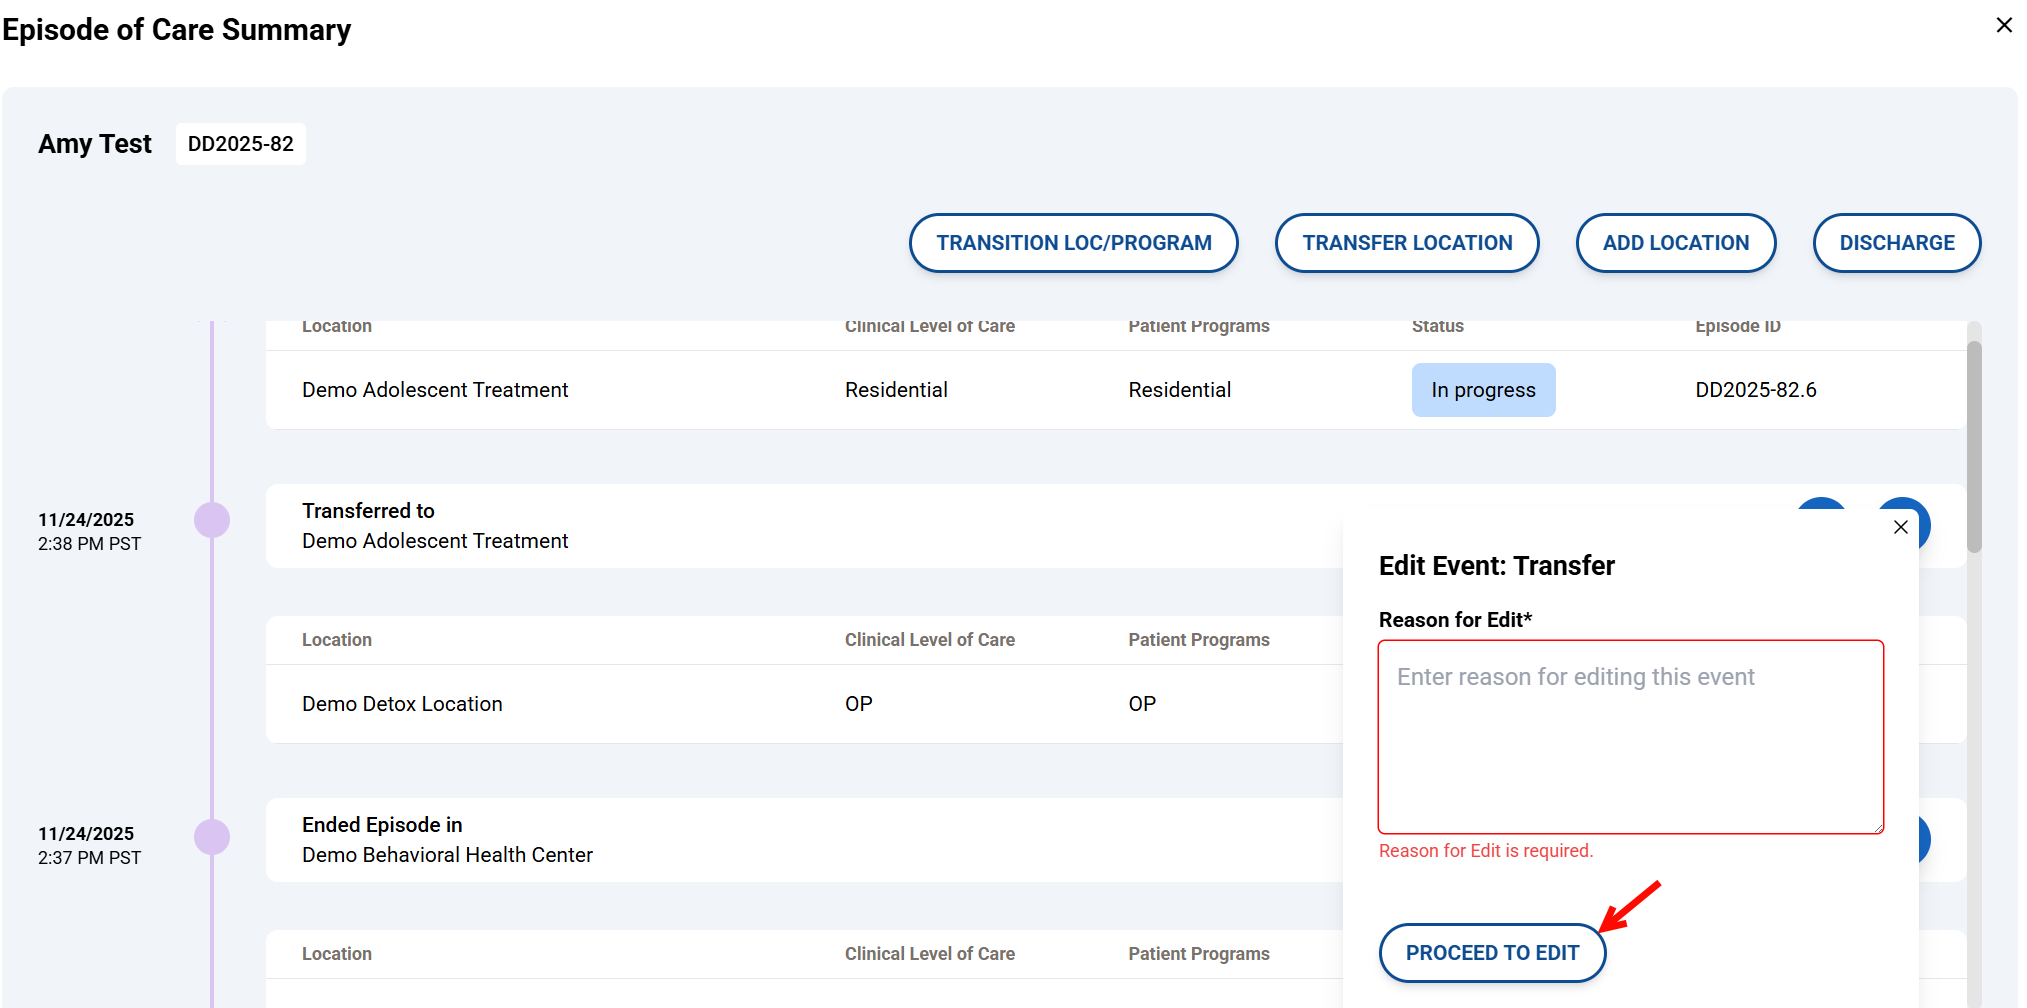Screen dimensions: 2027x1008
Task: Grab the Reason for Edit resize handle
Action: click(1878, 828)
